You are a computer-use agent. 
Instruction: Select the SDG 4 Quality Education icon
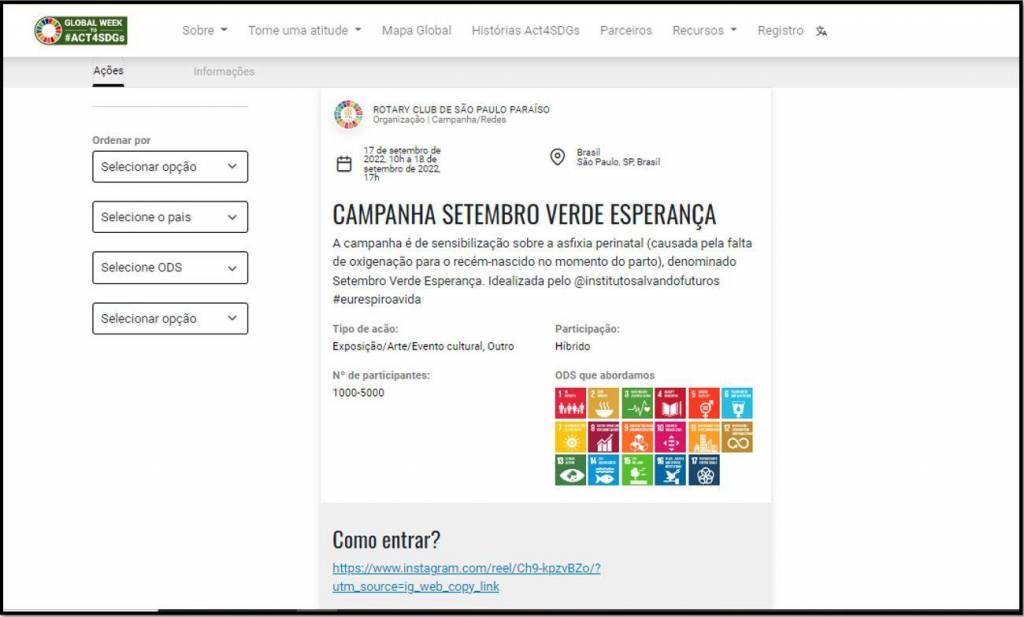click(670, 403)
